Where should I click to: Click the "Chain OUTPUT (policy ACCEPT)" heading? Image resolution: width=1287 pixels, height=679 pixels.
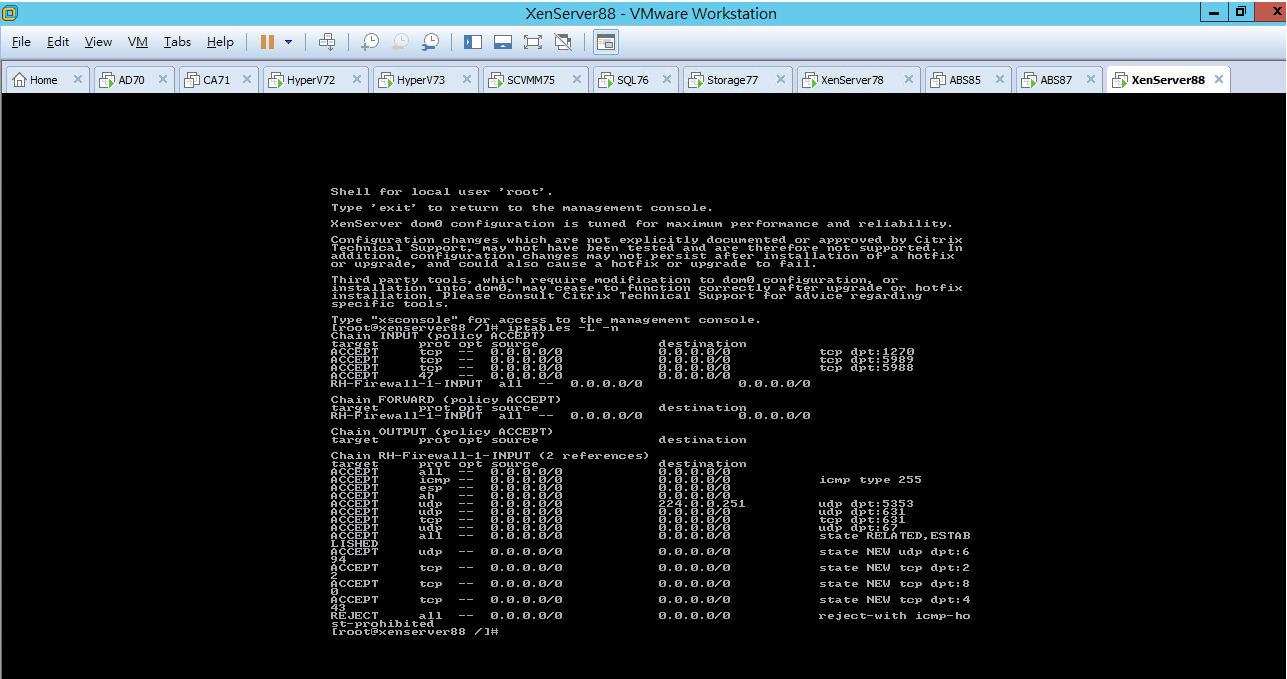pos(442,432)
